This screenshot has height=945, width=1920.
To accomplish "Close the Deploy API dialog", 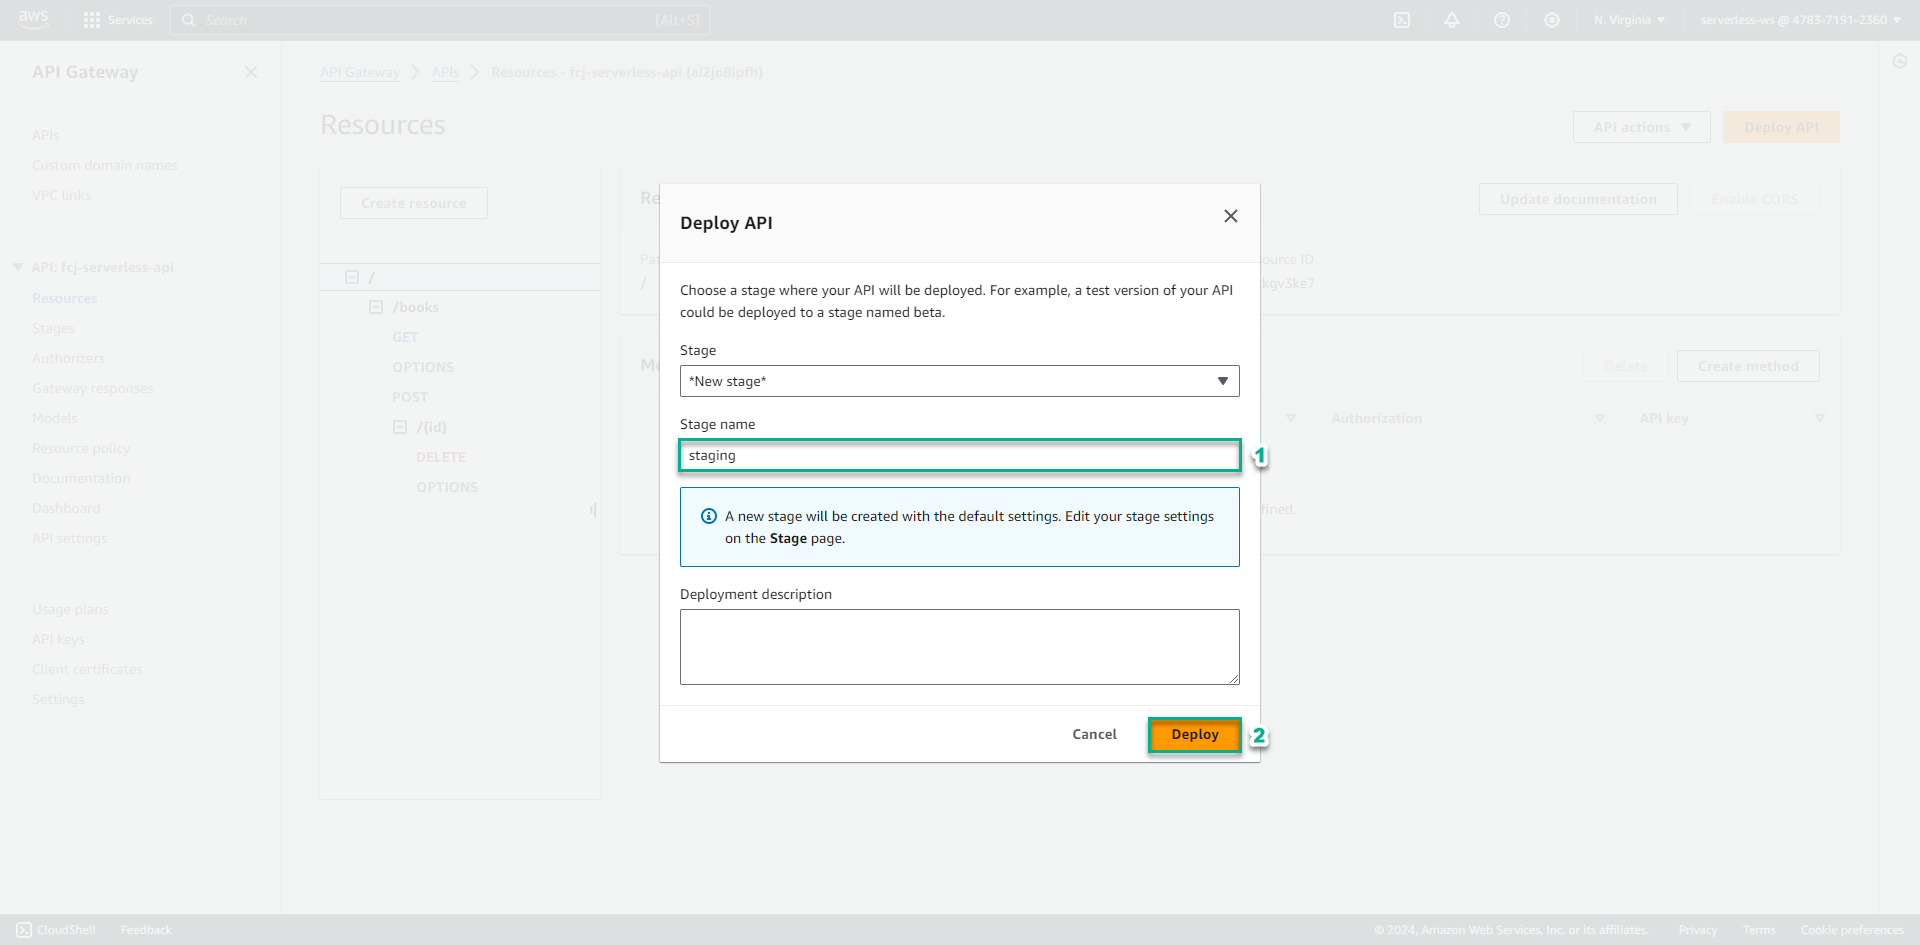I will coord(1231,216).
